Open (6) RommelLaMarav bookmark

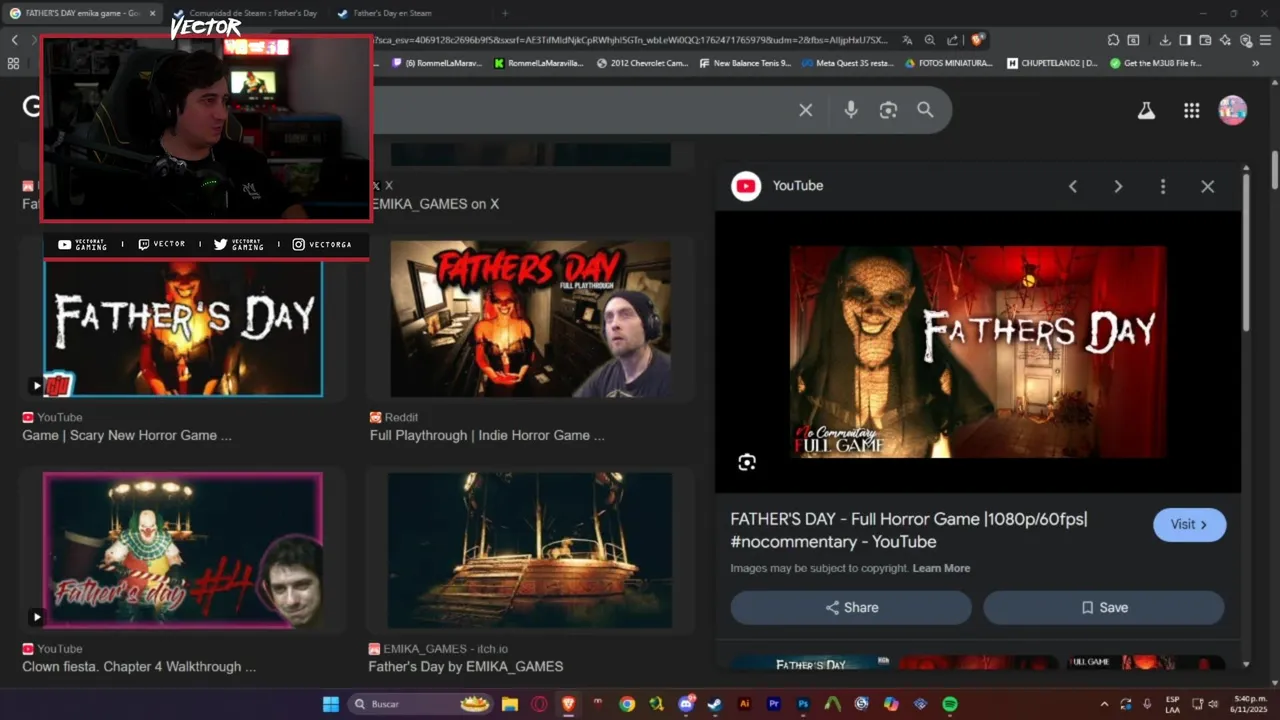click(437, 63)
